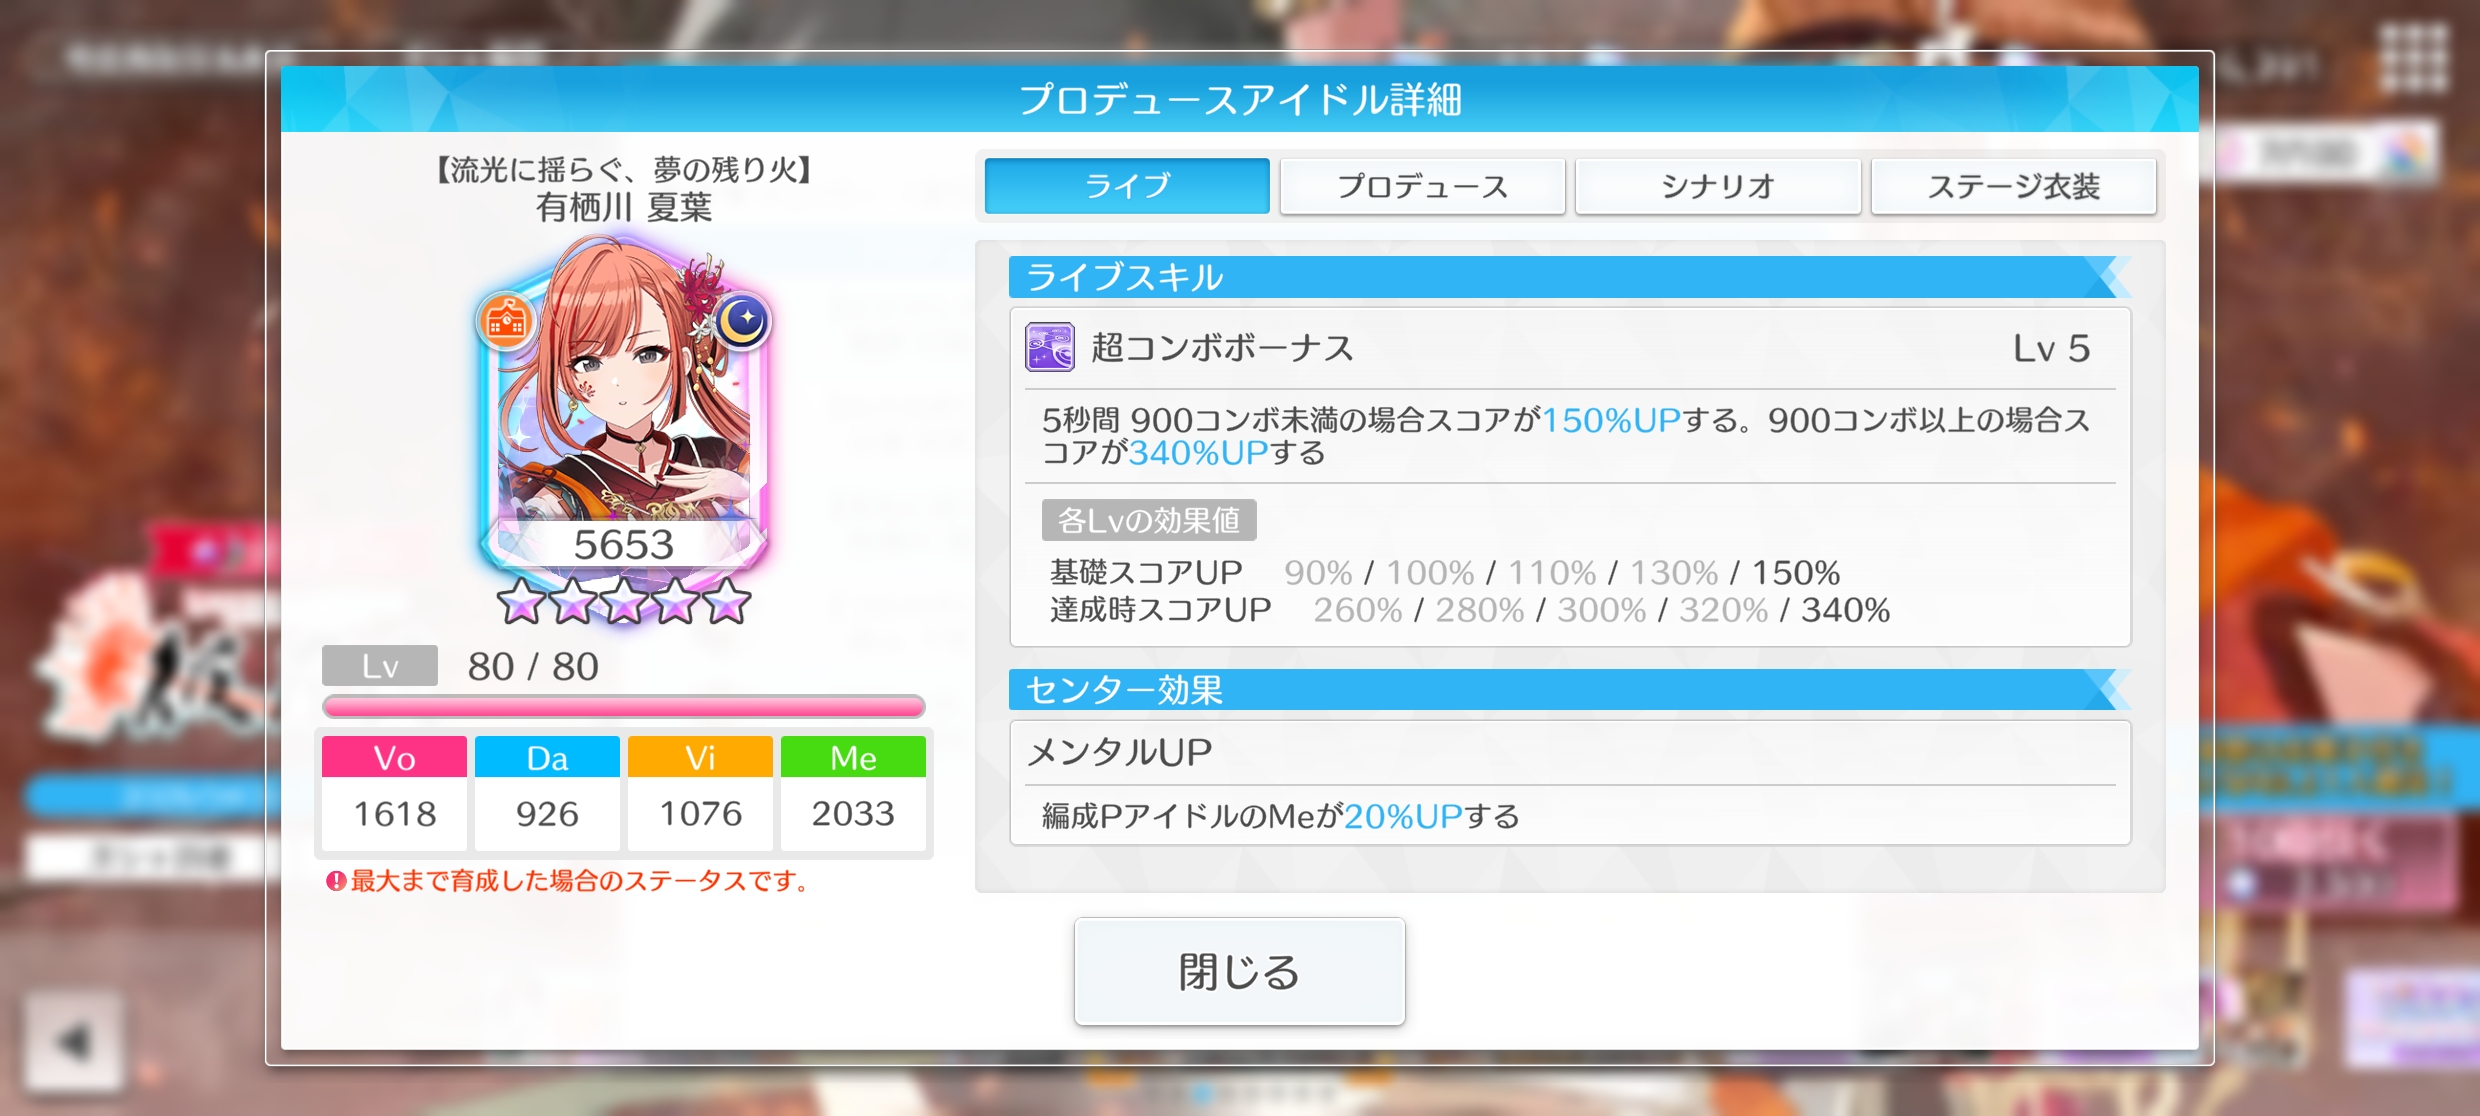Click the crescent moon badge on idol card
The width and height of the screenshot is (2480, 1116).
(742, 321)
